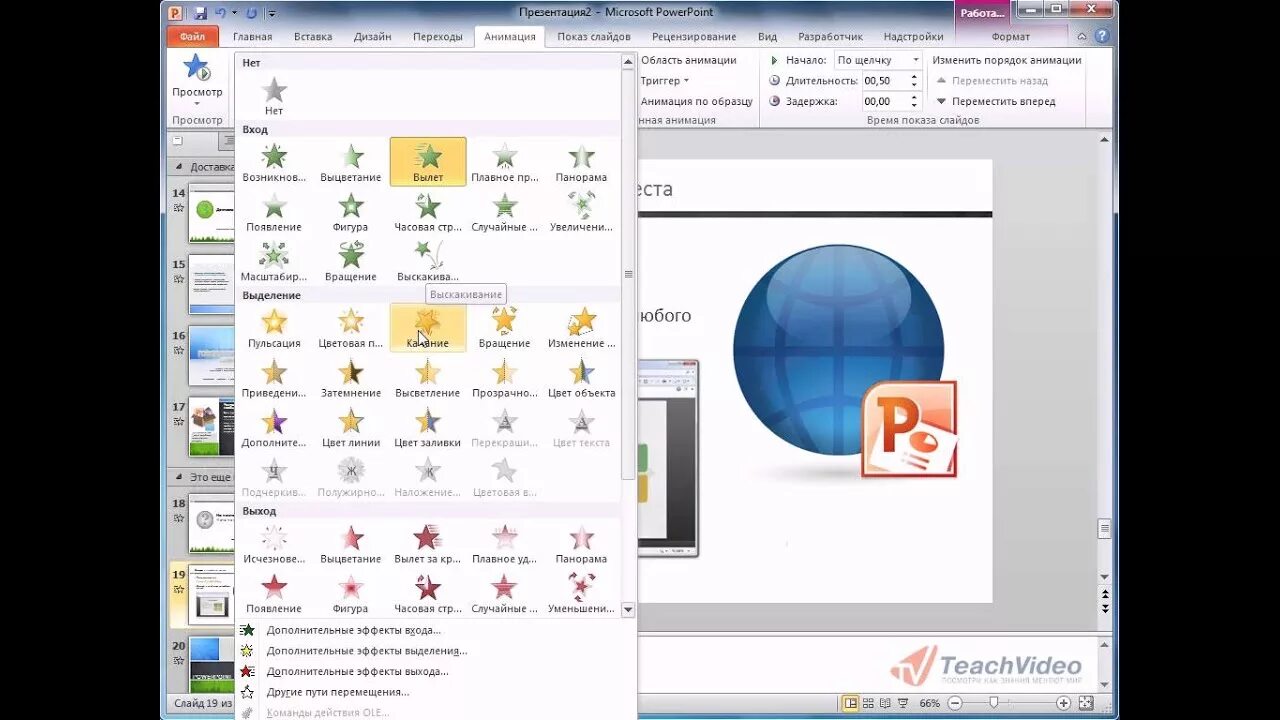Click Анимация по образцу button
The width and height of the screenshot is (1280, 720).
(x=695, y=101)
